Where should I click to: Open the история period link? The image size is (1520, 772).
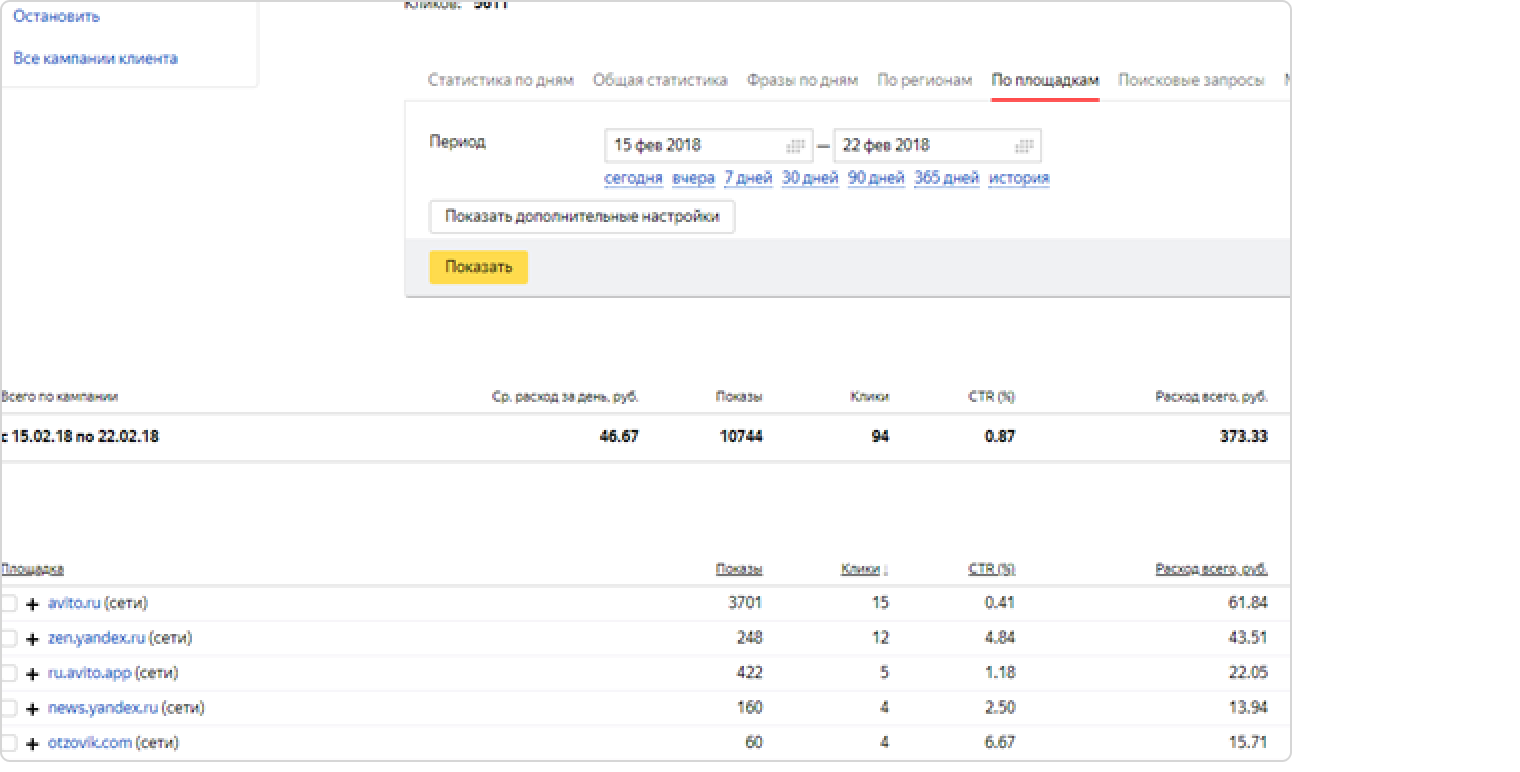click(x=1019, y=178)
